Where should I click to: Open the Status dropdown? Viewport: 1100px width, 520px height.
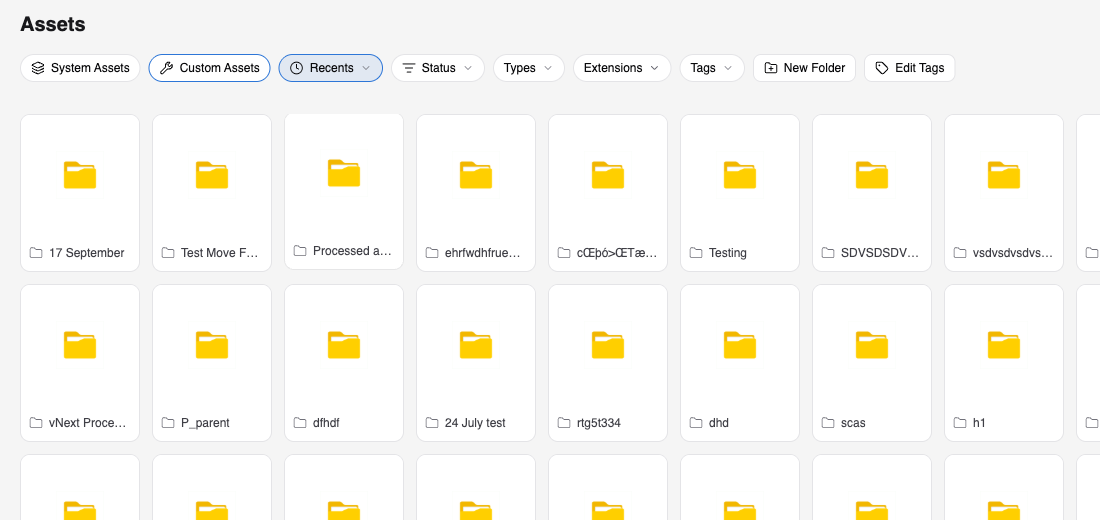(438, 68)
